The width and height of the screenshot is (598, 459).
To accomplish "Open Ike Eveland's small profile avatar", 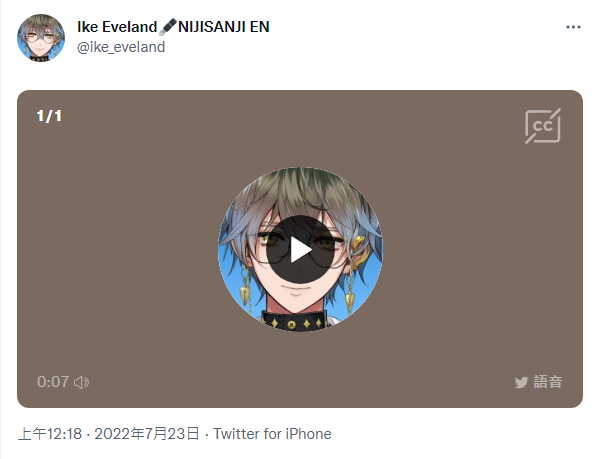I will click(x=41, y=38).
